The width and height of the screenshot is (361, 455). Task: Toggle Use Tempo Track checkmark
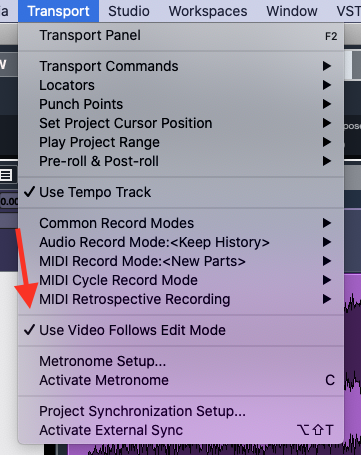pyautogui.click(x=181, y=192)
